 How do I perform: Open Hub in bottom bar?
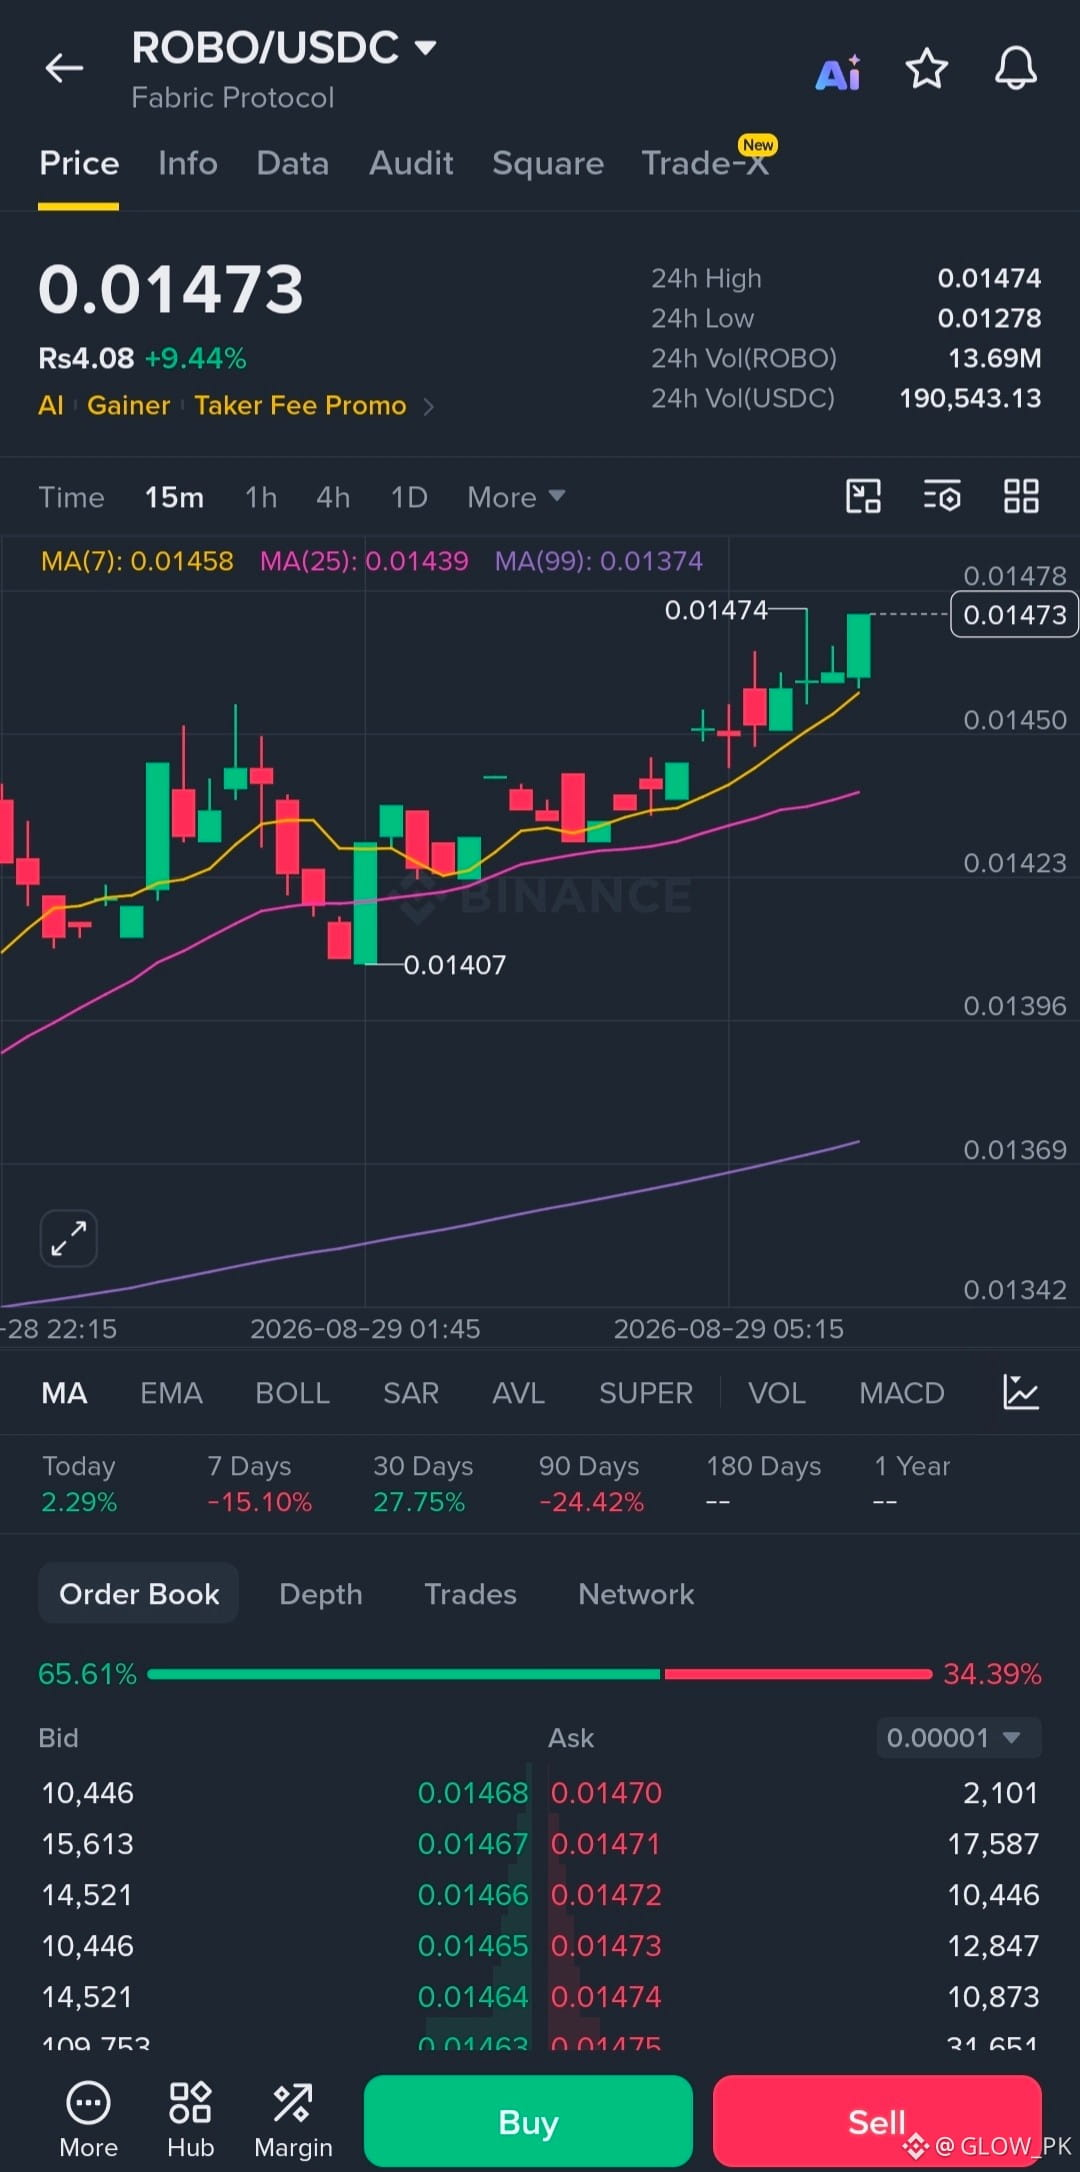[190, 2120]
